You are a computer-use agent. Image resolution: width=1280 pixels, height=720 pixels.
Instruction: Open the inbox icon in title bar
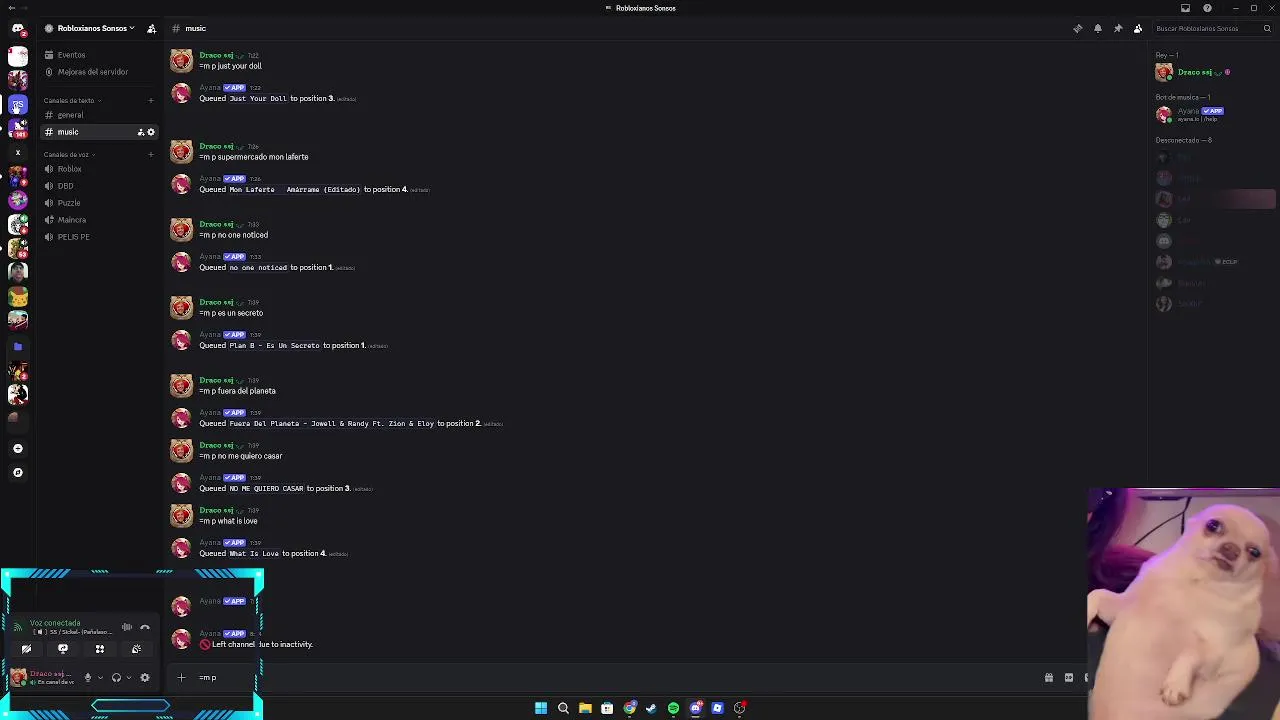point(1185,8)
